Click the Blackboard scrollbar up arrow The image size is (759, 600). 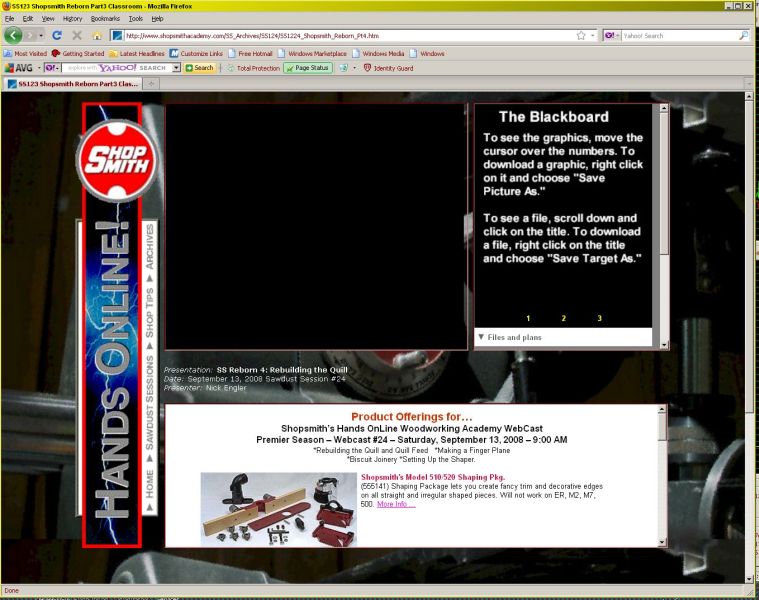(664, 108)
